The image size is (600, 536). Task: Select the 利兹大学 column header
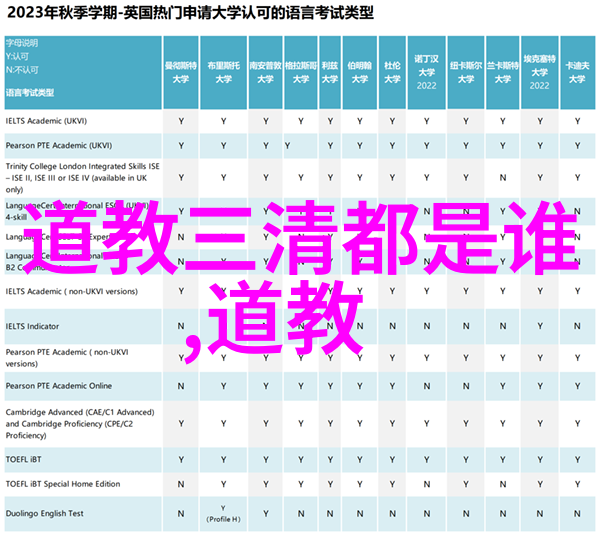click(330, 72)
